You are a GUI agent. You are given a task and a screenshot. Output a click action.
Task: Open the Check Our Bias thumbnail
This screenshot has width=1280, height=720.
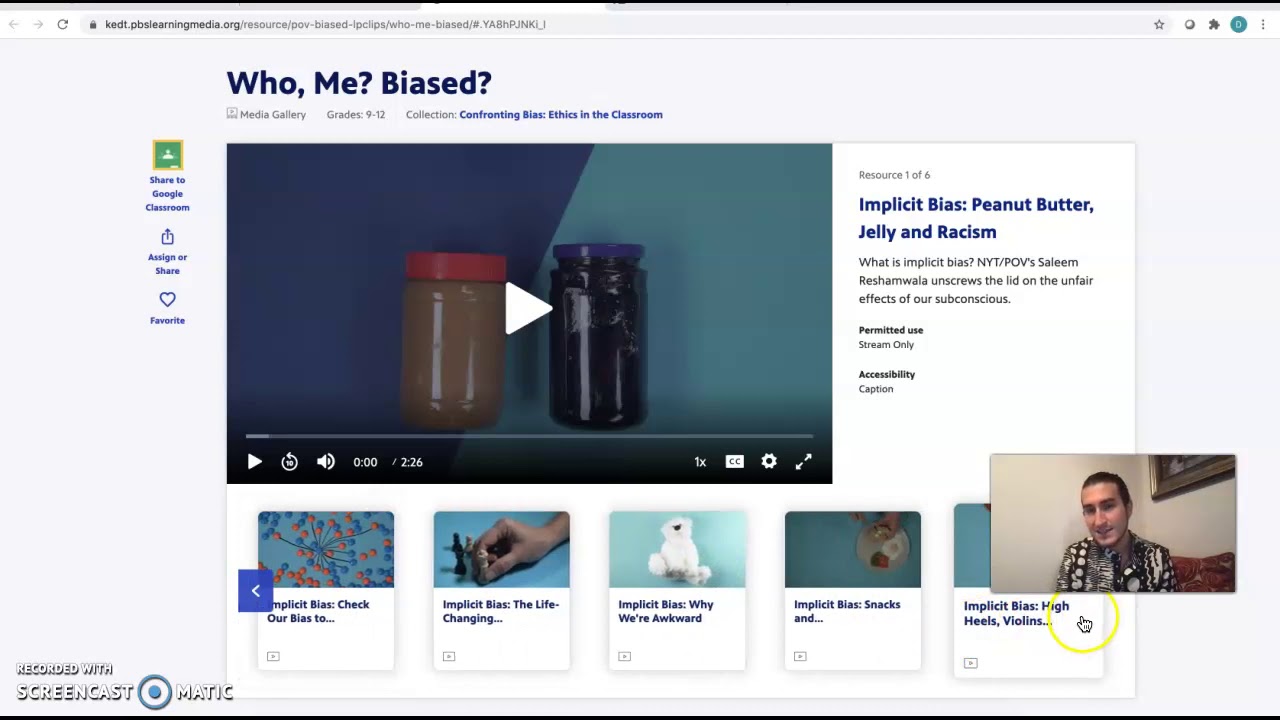[326, 549]
